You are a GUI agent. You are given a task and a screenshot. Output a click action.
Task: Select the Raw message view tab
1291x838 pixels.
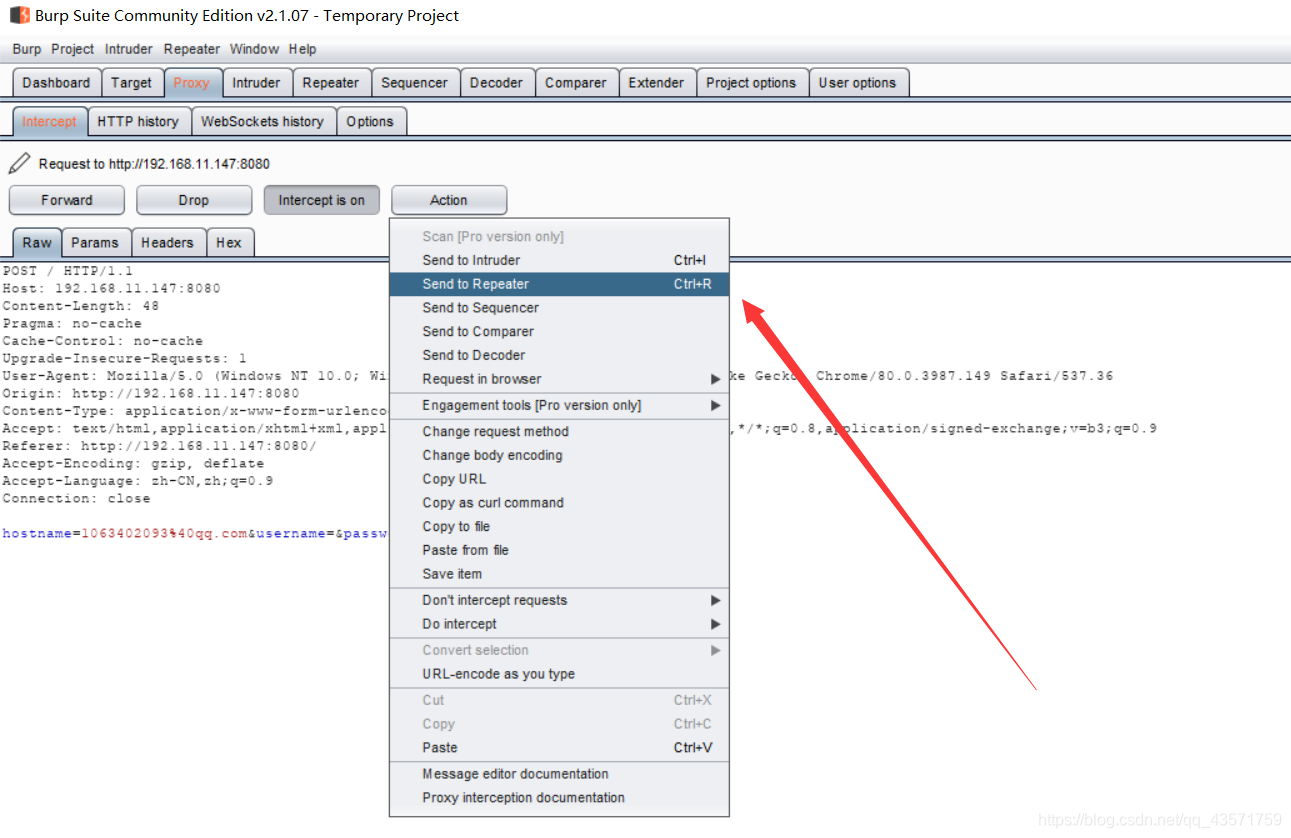[37, 242]
